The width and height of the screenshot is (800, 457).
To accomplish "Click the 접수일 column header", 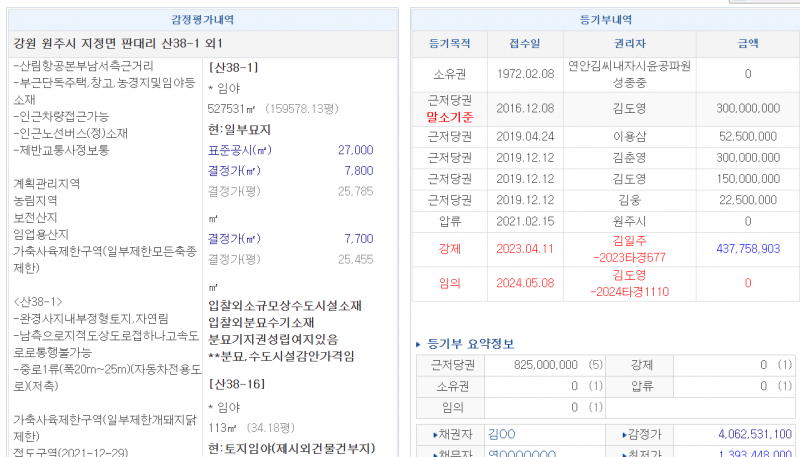I will tap(523, 44).
